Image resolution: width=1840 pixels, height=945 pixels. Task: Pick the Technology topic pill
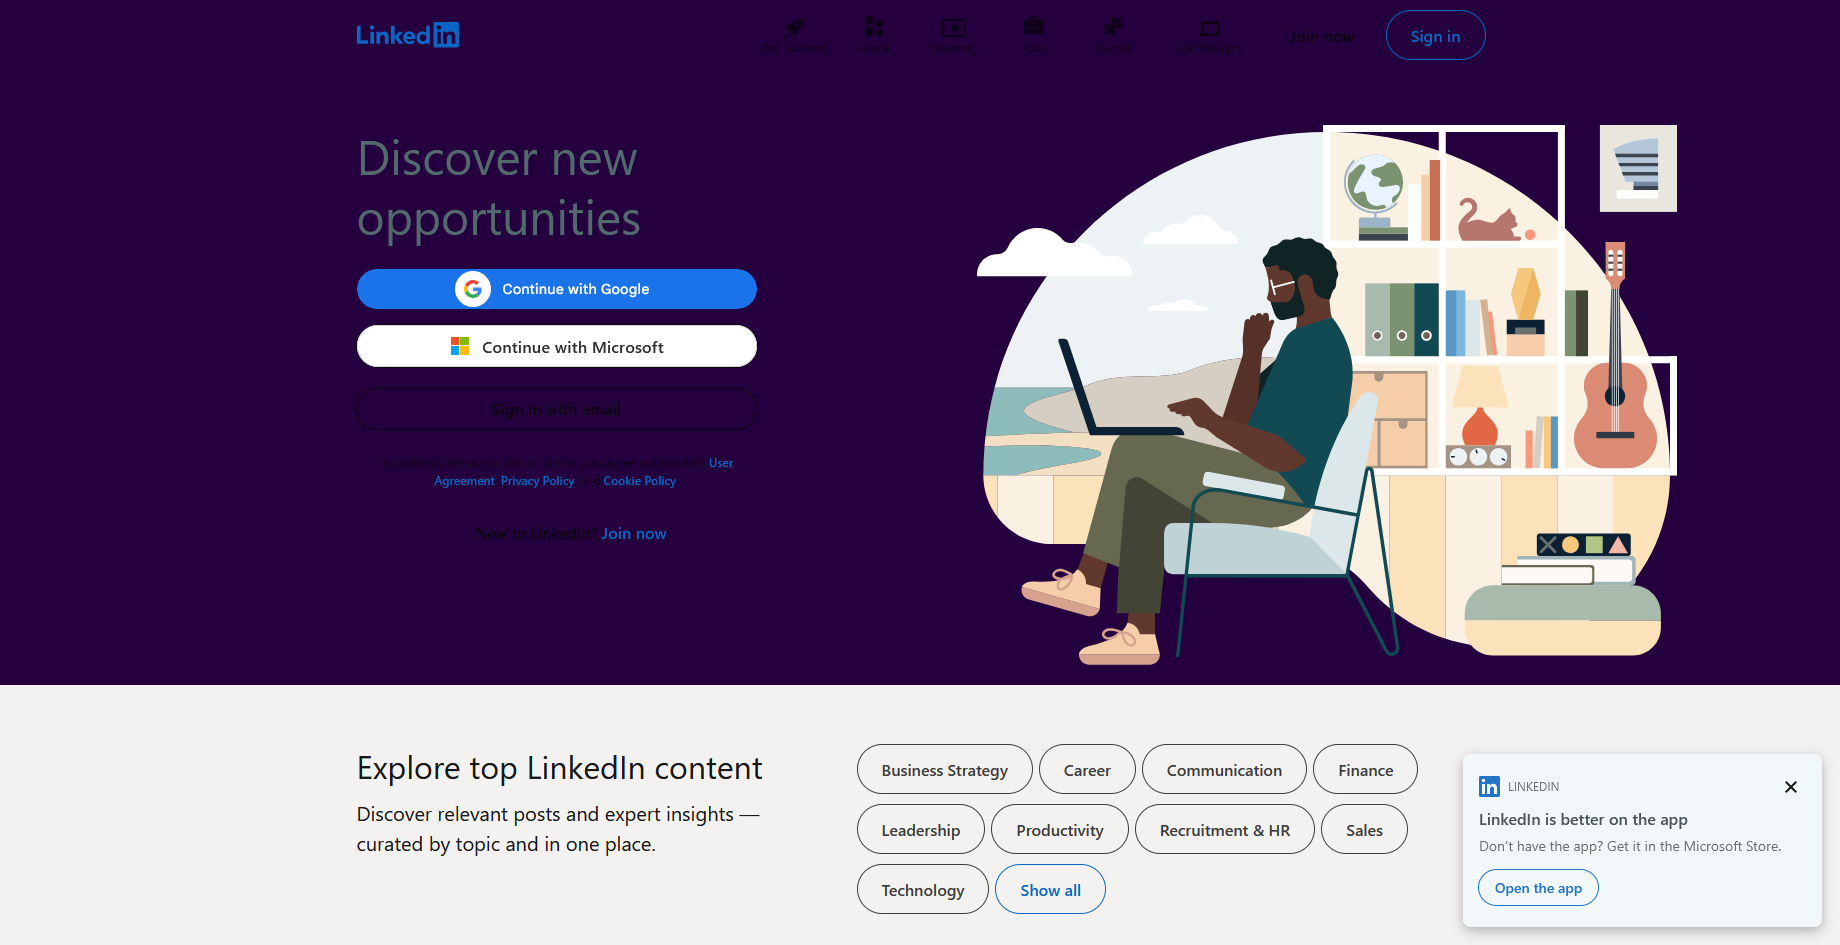[922, 889]
